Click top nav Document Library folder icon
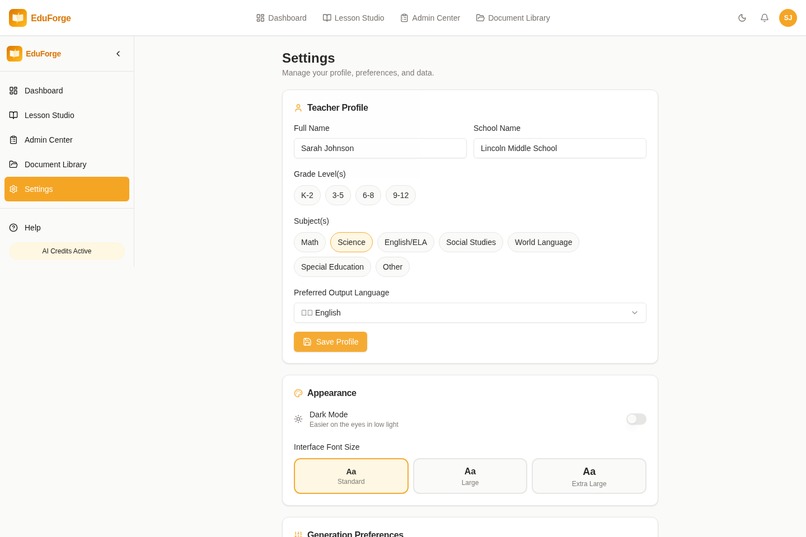806x537 pixels. click(x=480, y=18)
